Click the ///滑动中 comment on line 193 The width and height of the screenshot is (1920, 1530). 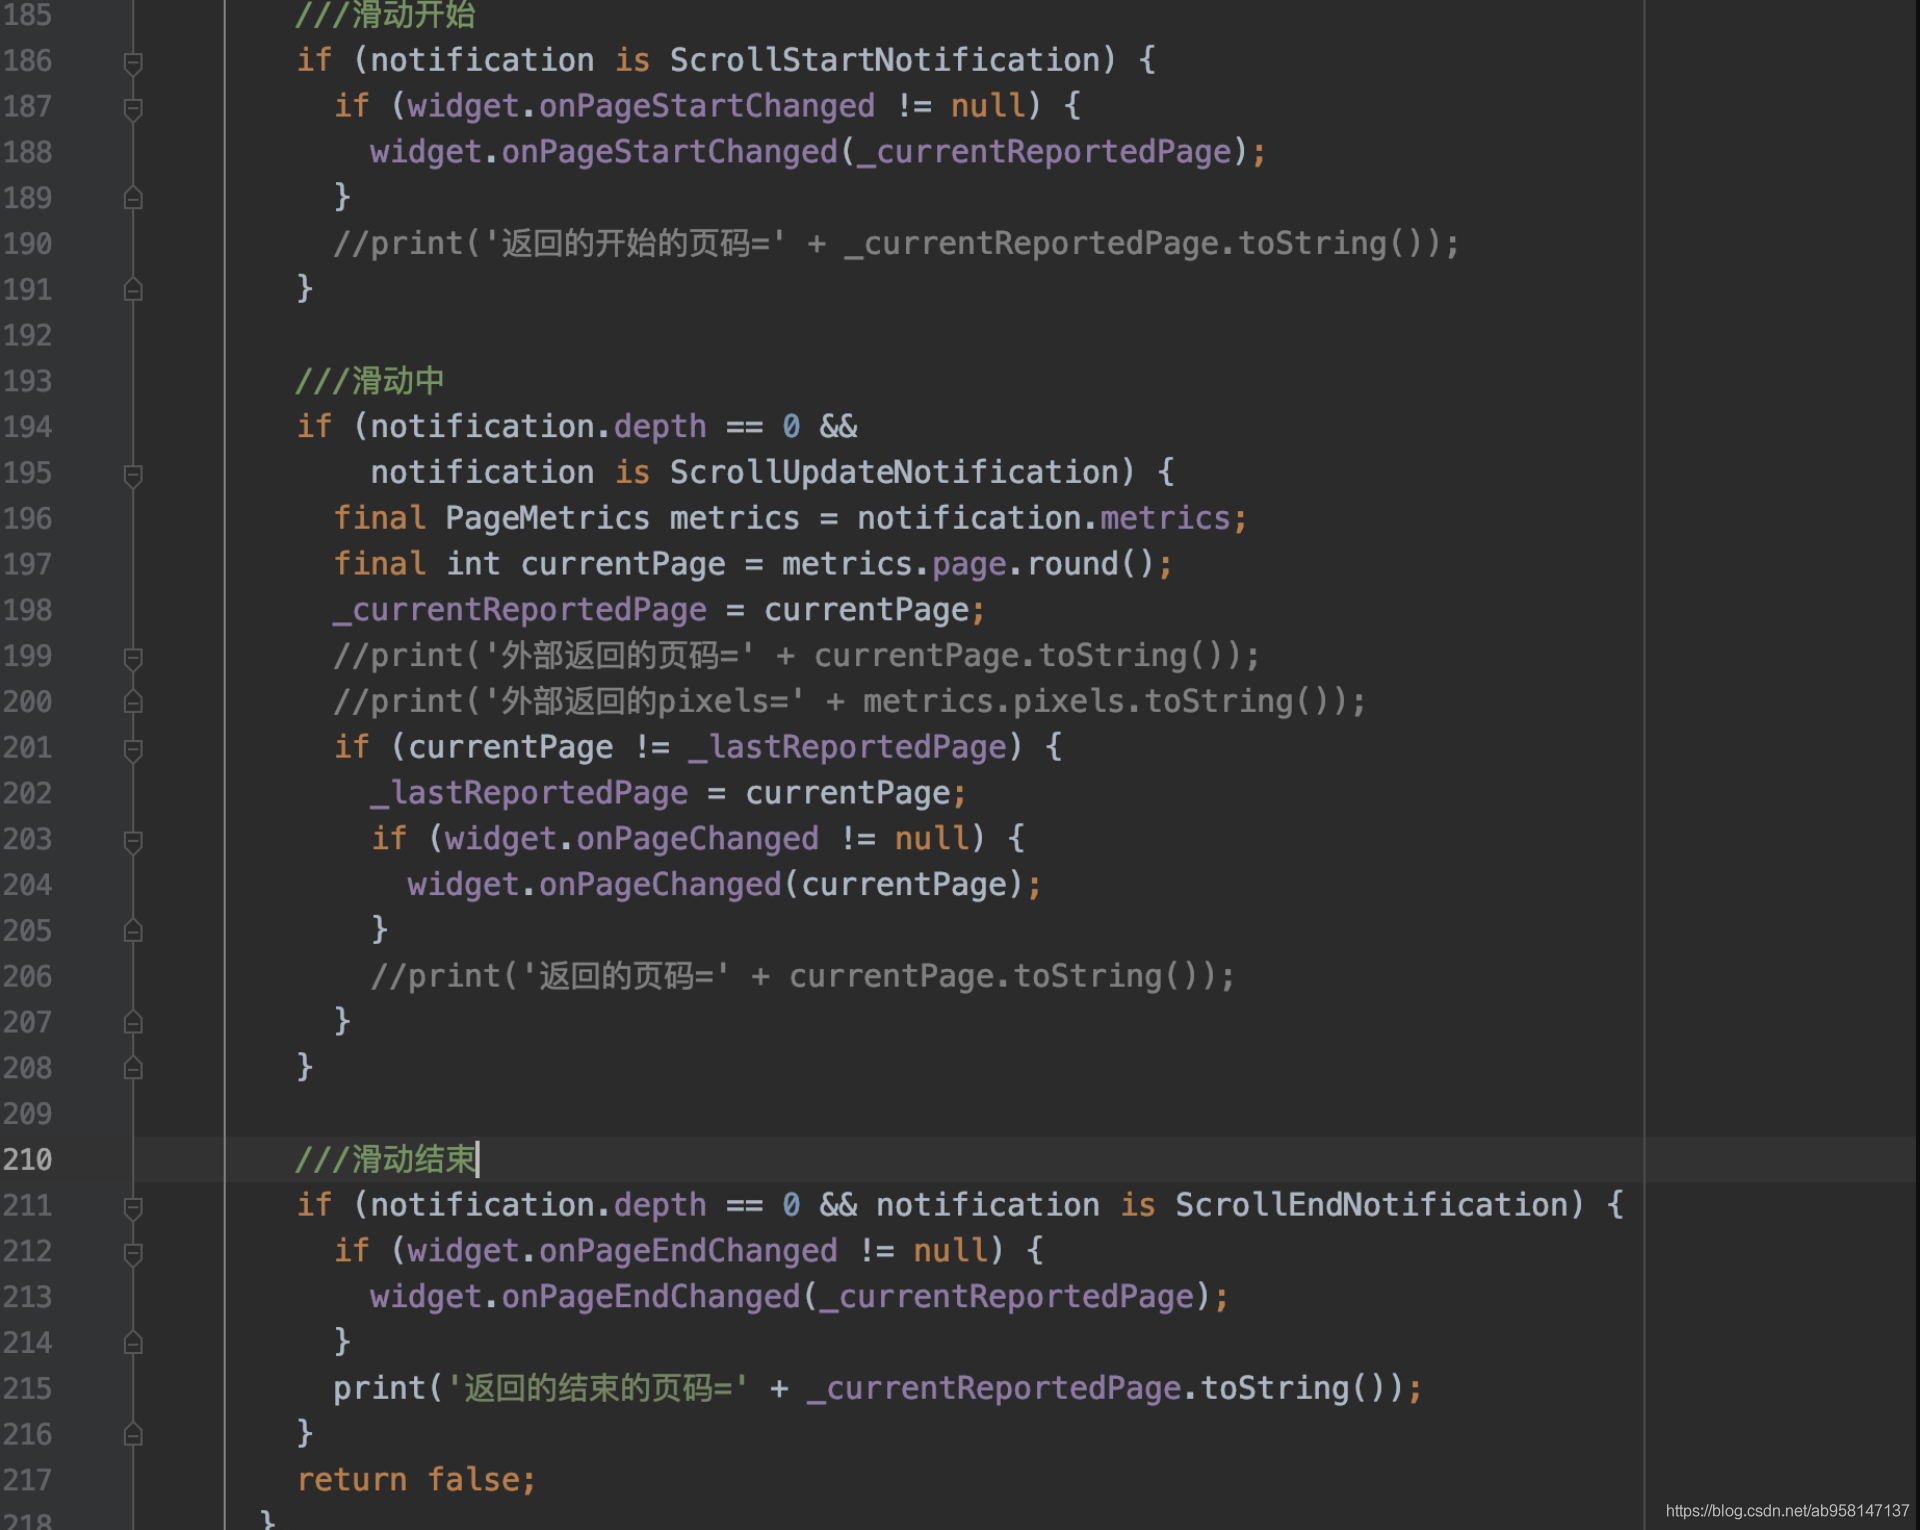[370, 381]
